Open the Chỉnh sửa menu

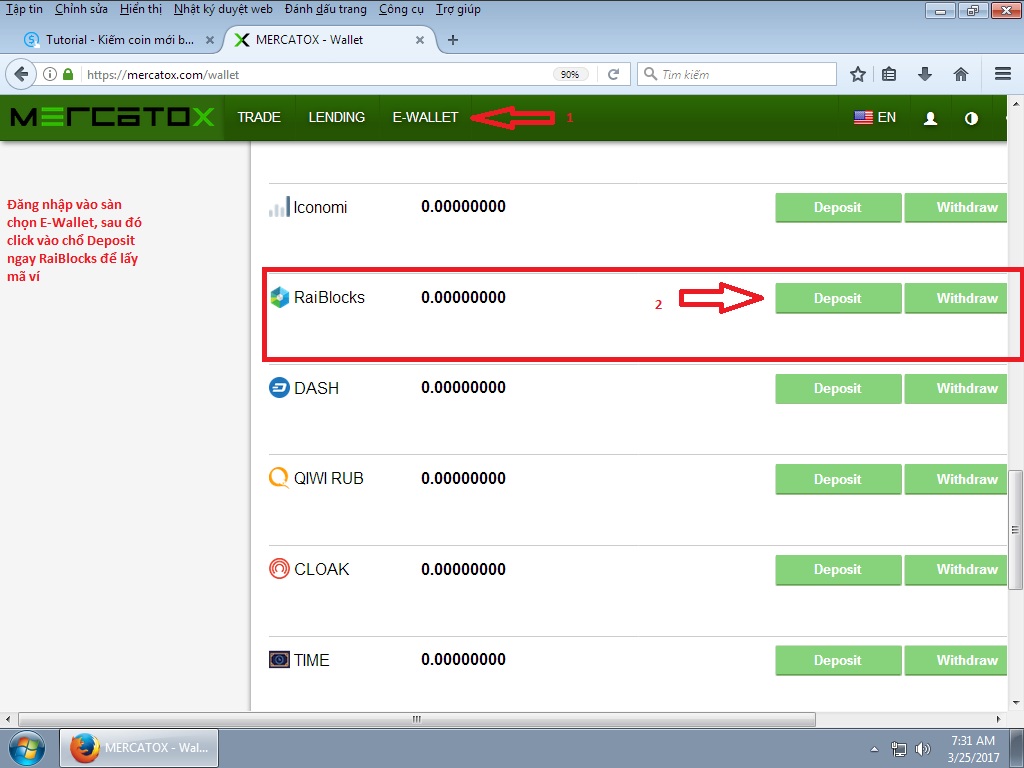click(x=81, y=9)
